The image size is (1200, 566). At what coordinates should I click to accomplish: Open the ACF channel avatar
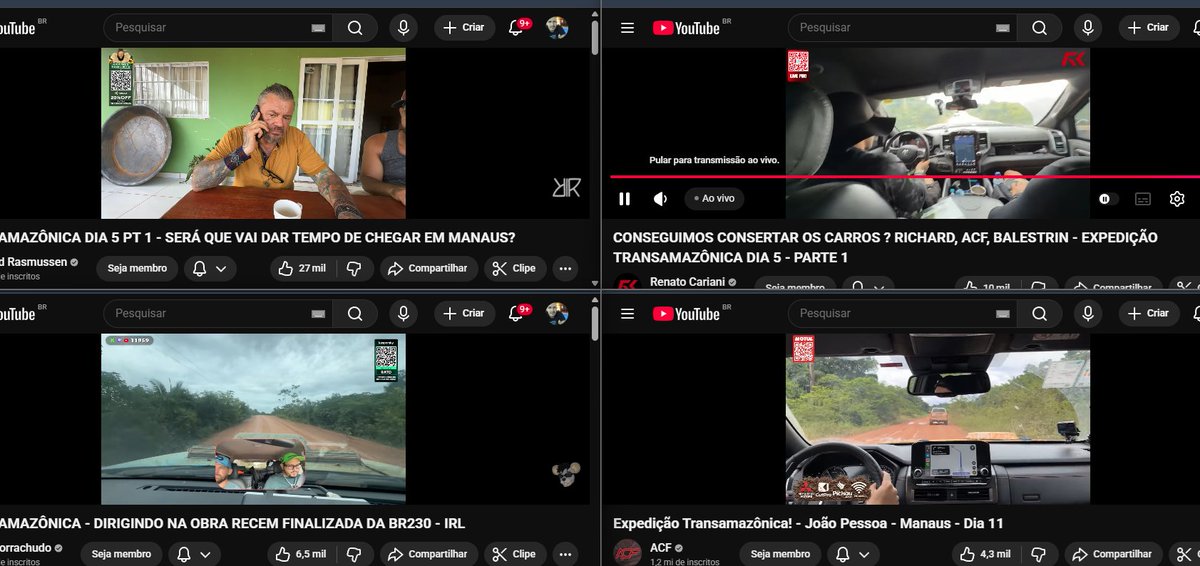(627, 553)
